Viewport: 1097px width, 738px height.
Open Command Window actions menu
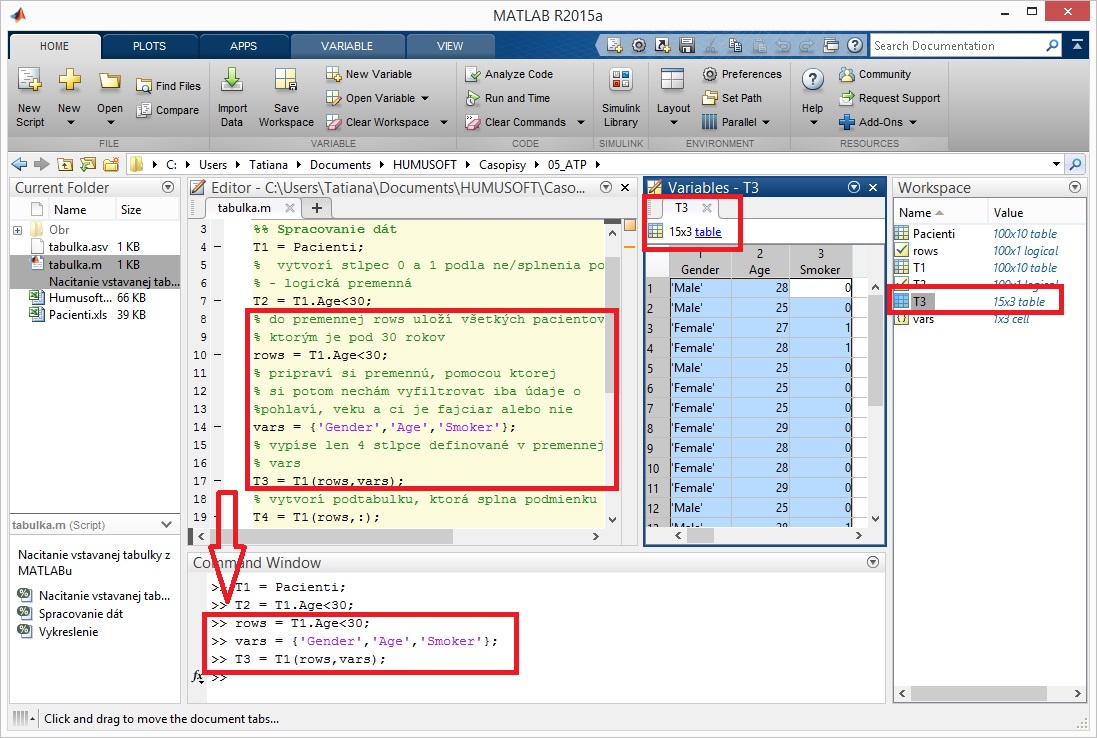(873, 562)
